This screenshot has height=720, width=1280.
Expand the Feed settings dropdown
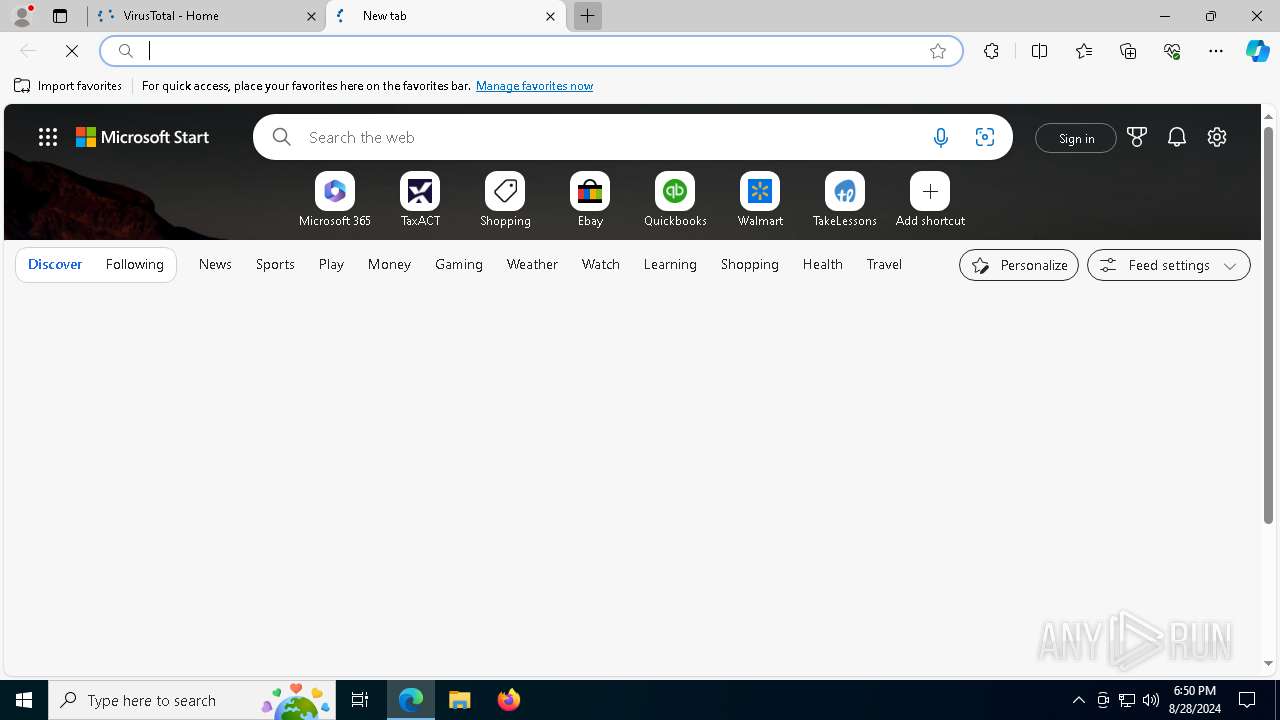click(1168, 265)
